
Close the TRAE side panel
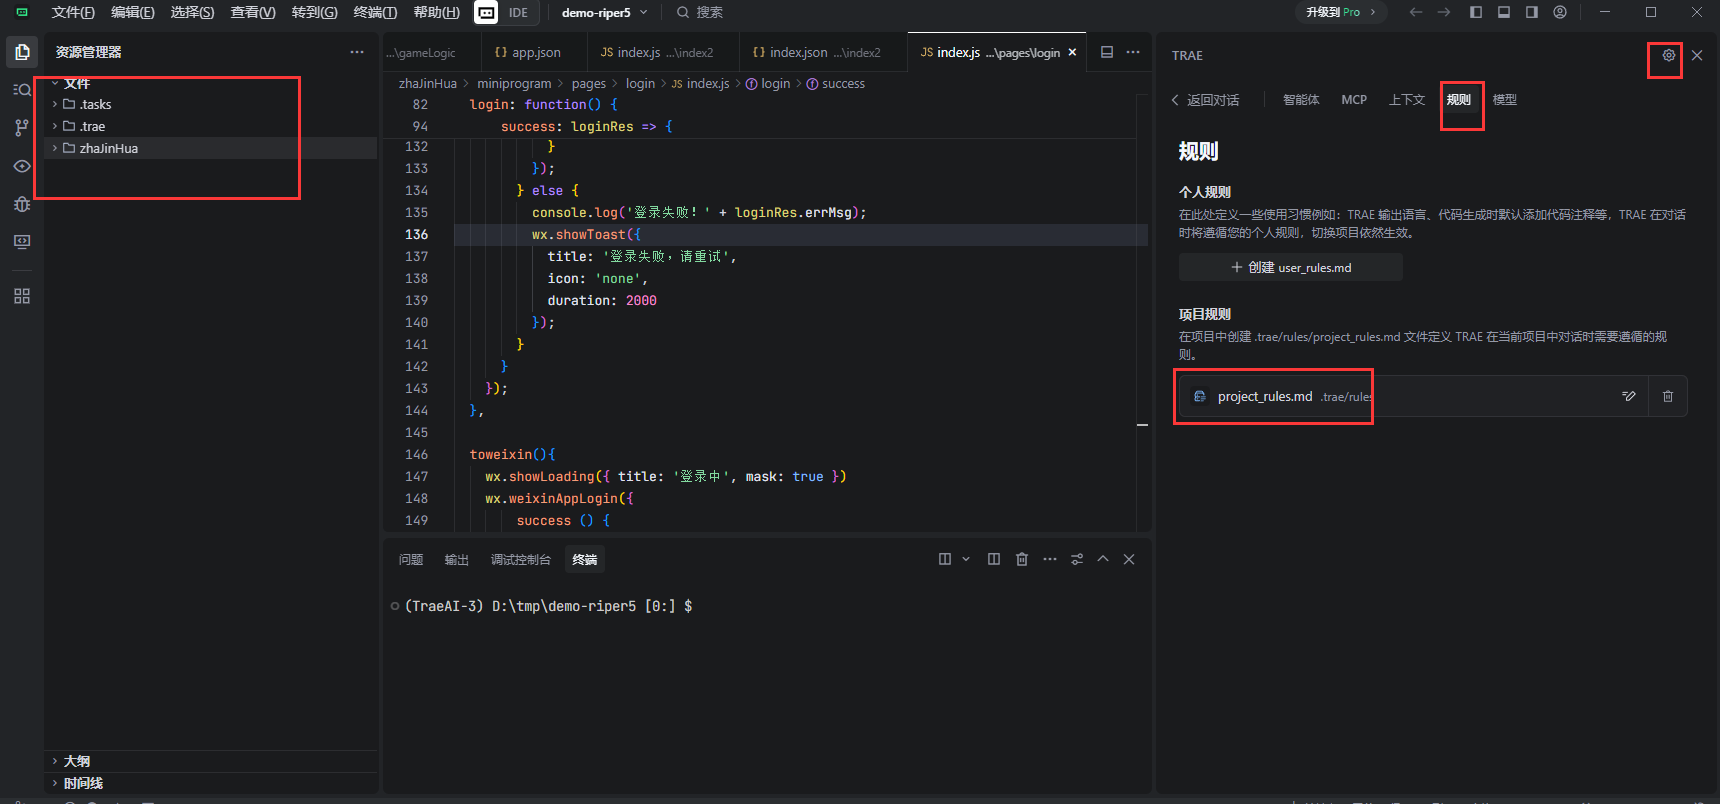pos(1697,55)
